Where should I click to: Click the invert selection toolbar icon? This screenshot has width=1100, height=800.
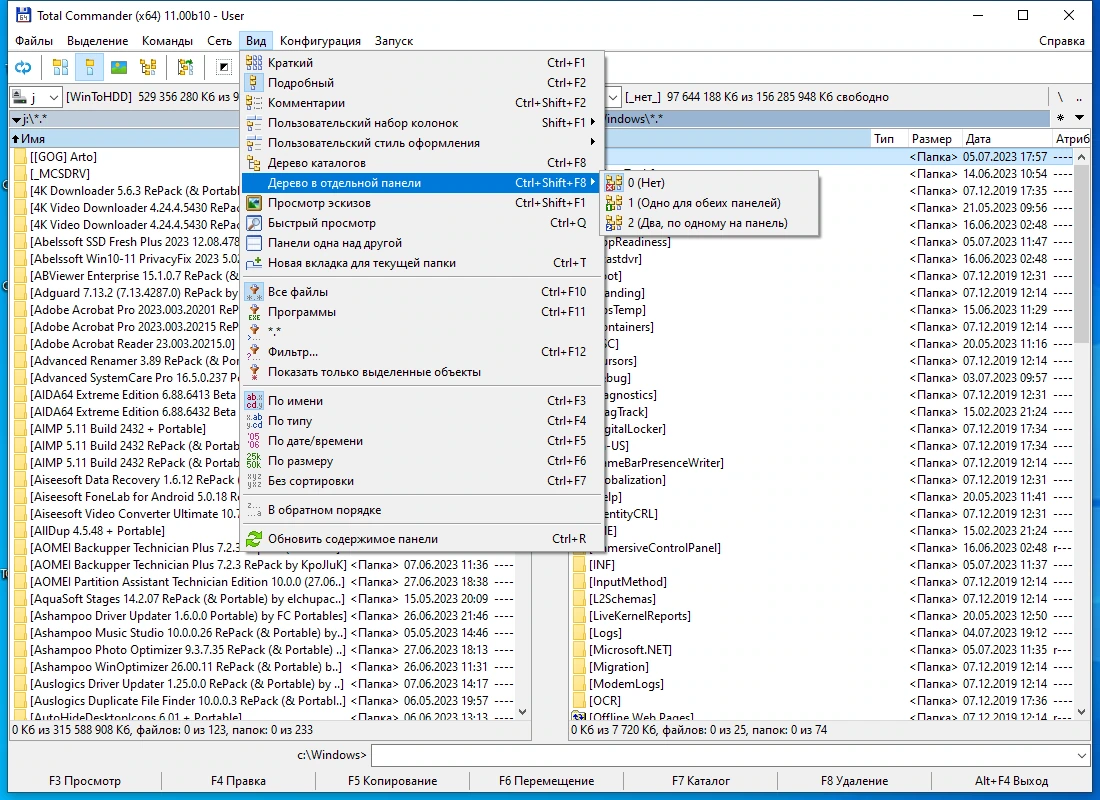click(223, 67)
